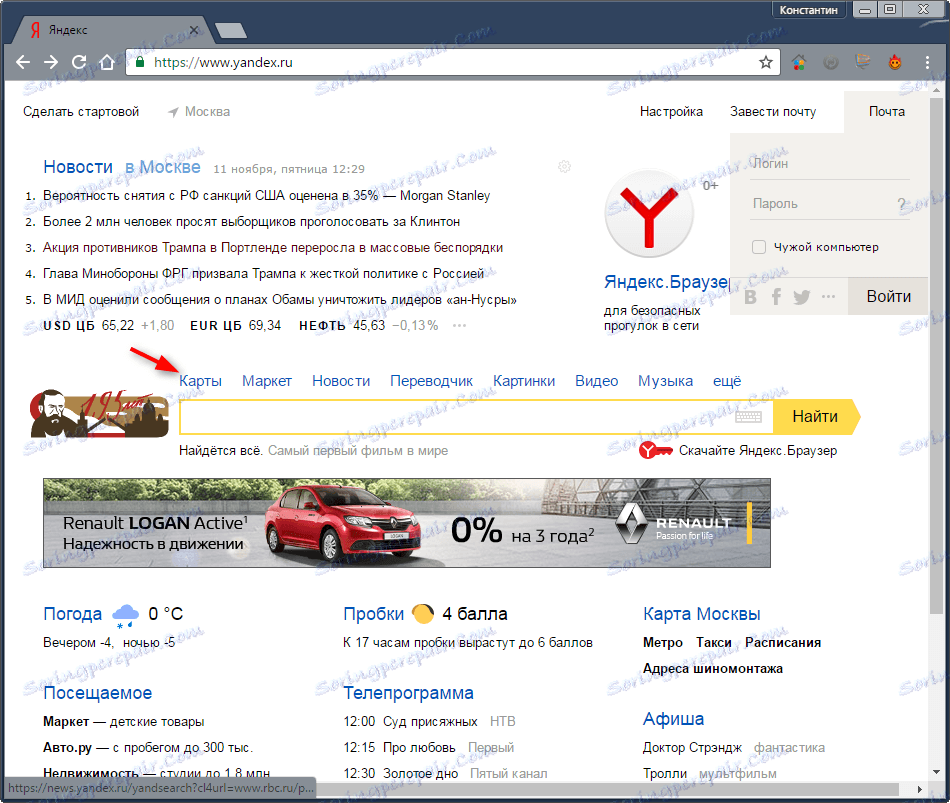Screen dimensions: 950x803
Task: Open the Пробки traffic heading
Action: tap(374, 614)
